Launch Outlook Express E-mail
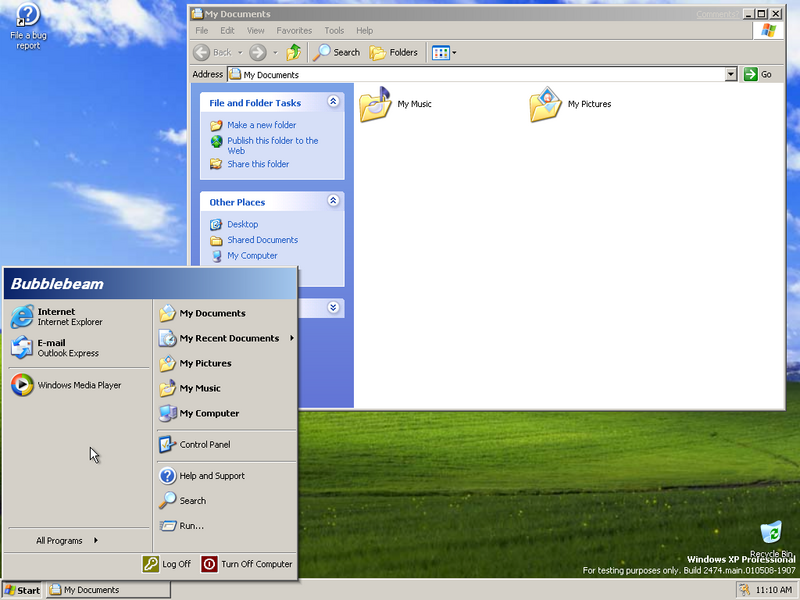 pos(56,347)
